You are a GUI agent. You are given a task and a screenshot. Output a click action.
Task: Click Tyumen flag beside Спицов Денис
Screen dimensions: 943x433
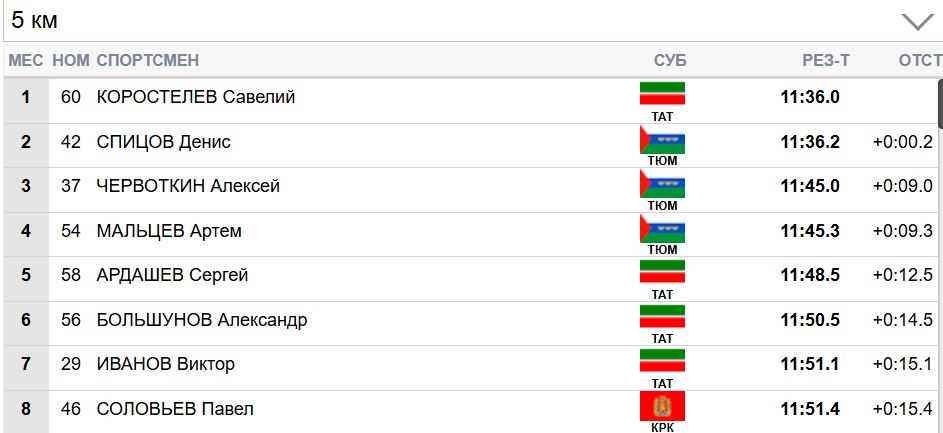[662, 140]
